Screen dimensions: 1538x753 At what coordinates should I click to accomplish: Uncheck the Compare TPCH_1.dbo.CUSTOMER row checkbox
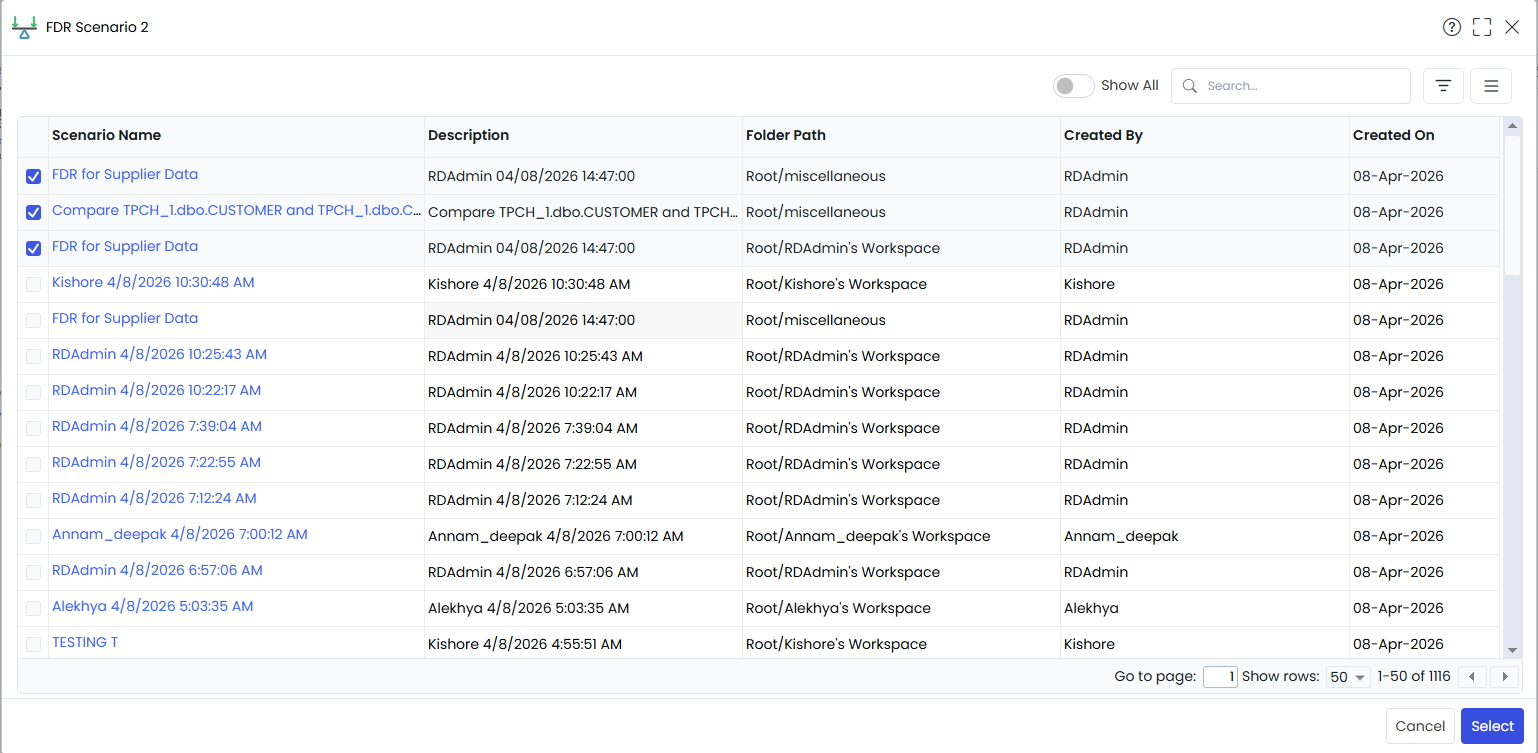(x=34, y=212)
